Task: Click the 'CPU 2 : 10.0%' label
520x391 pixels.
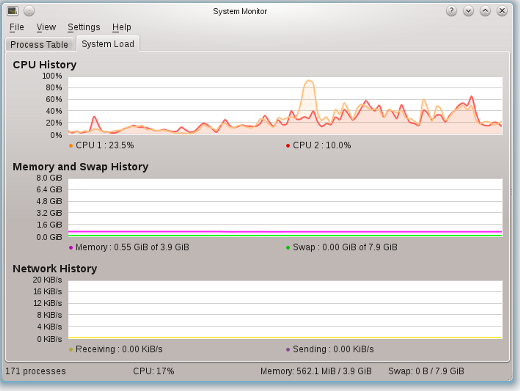Action: (322, 145)
